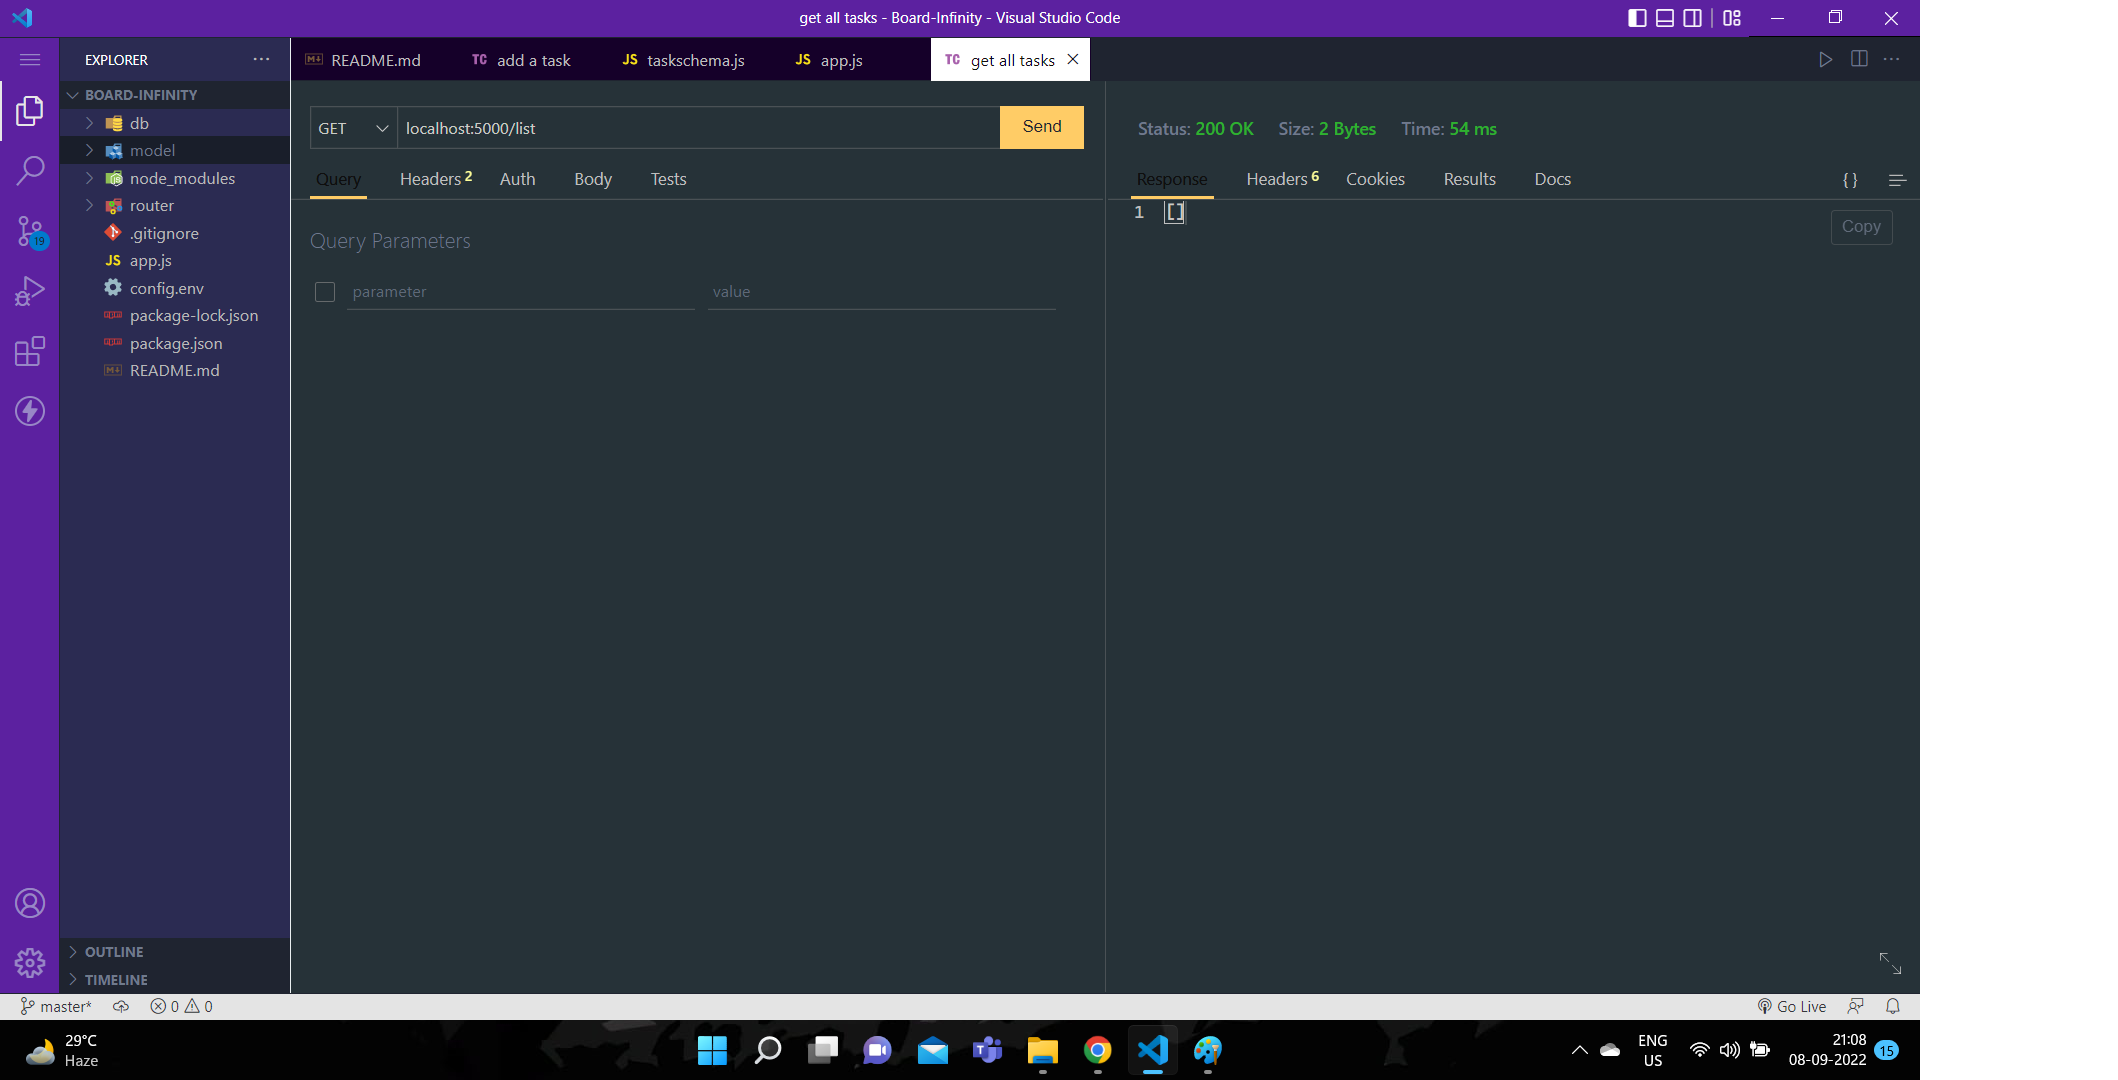
Task: Toggle the primary side bar layout icon
Action: (1637, 18)
